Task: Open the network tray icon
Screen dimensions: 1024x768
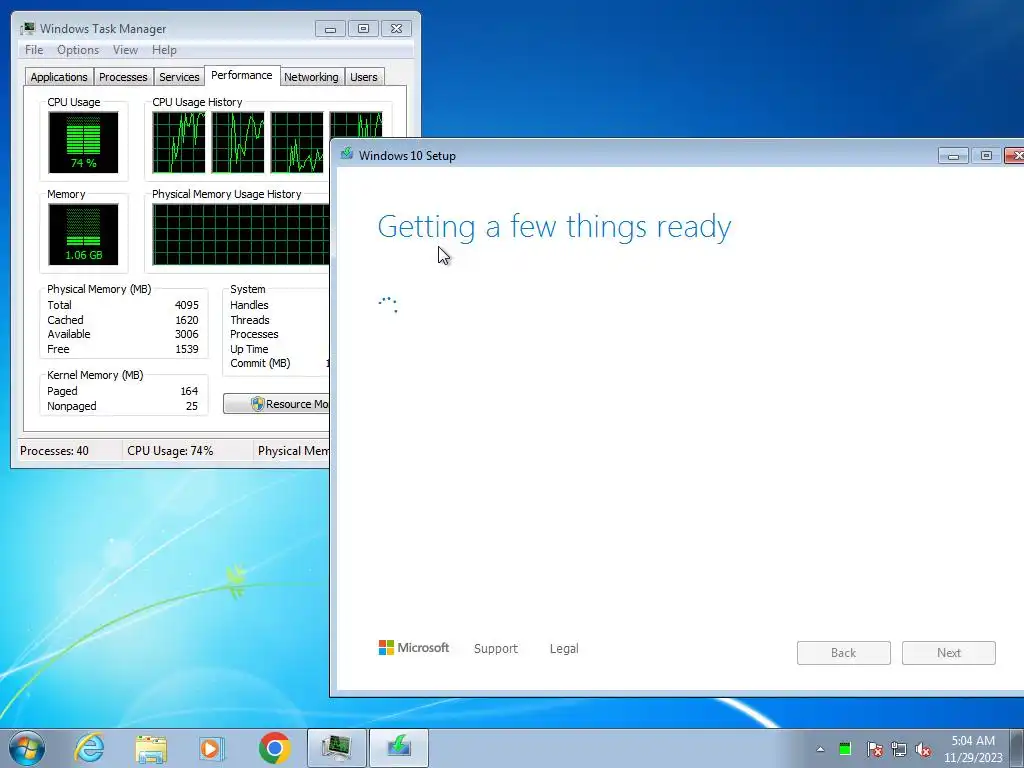Action: pos(899,749)
